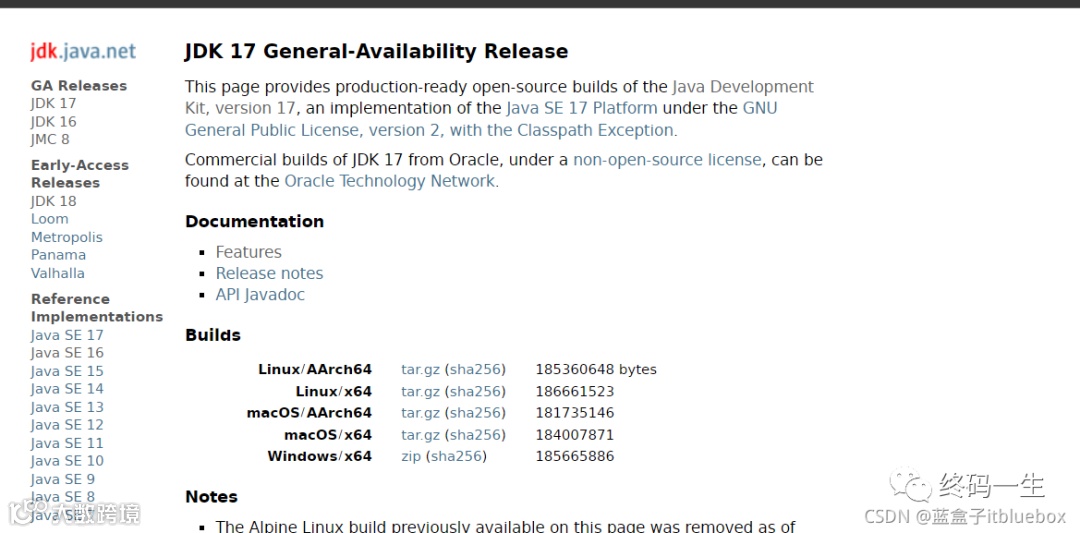Image resolution: width=1080 pixels, height=533 pixels.
Task: Follow the Oracle Technology Network link
Action: 389,181
